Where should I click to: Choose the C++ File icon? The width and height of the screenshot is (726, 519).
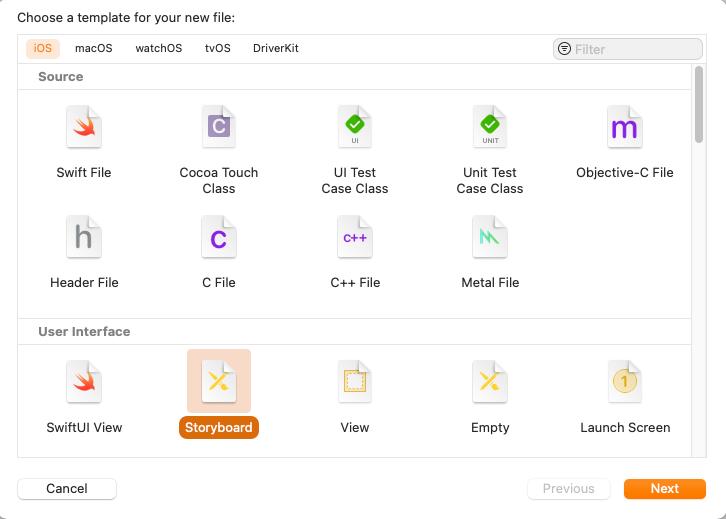[x=355, y=237]
